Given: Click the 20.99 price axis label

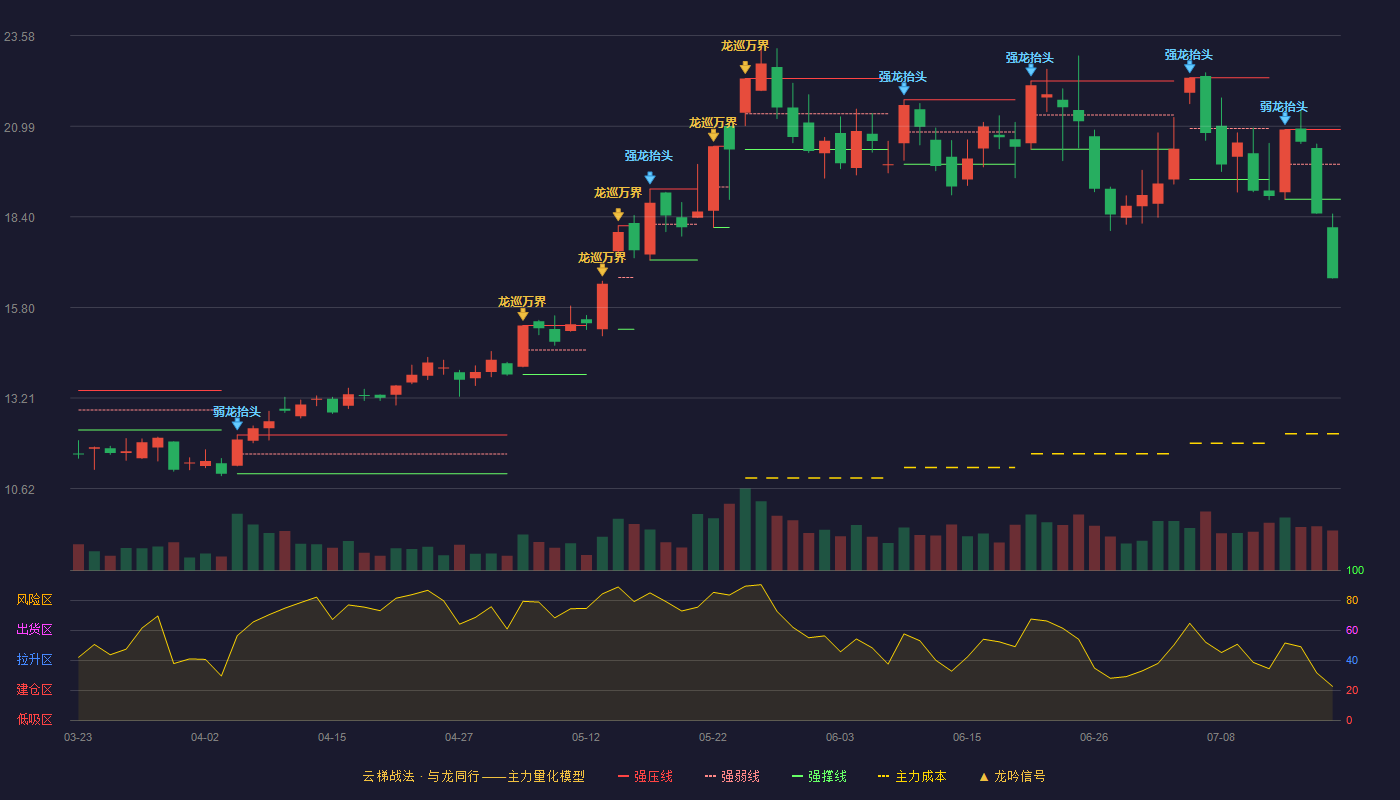Looking at the screenshot, I should tap(19, 127).
